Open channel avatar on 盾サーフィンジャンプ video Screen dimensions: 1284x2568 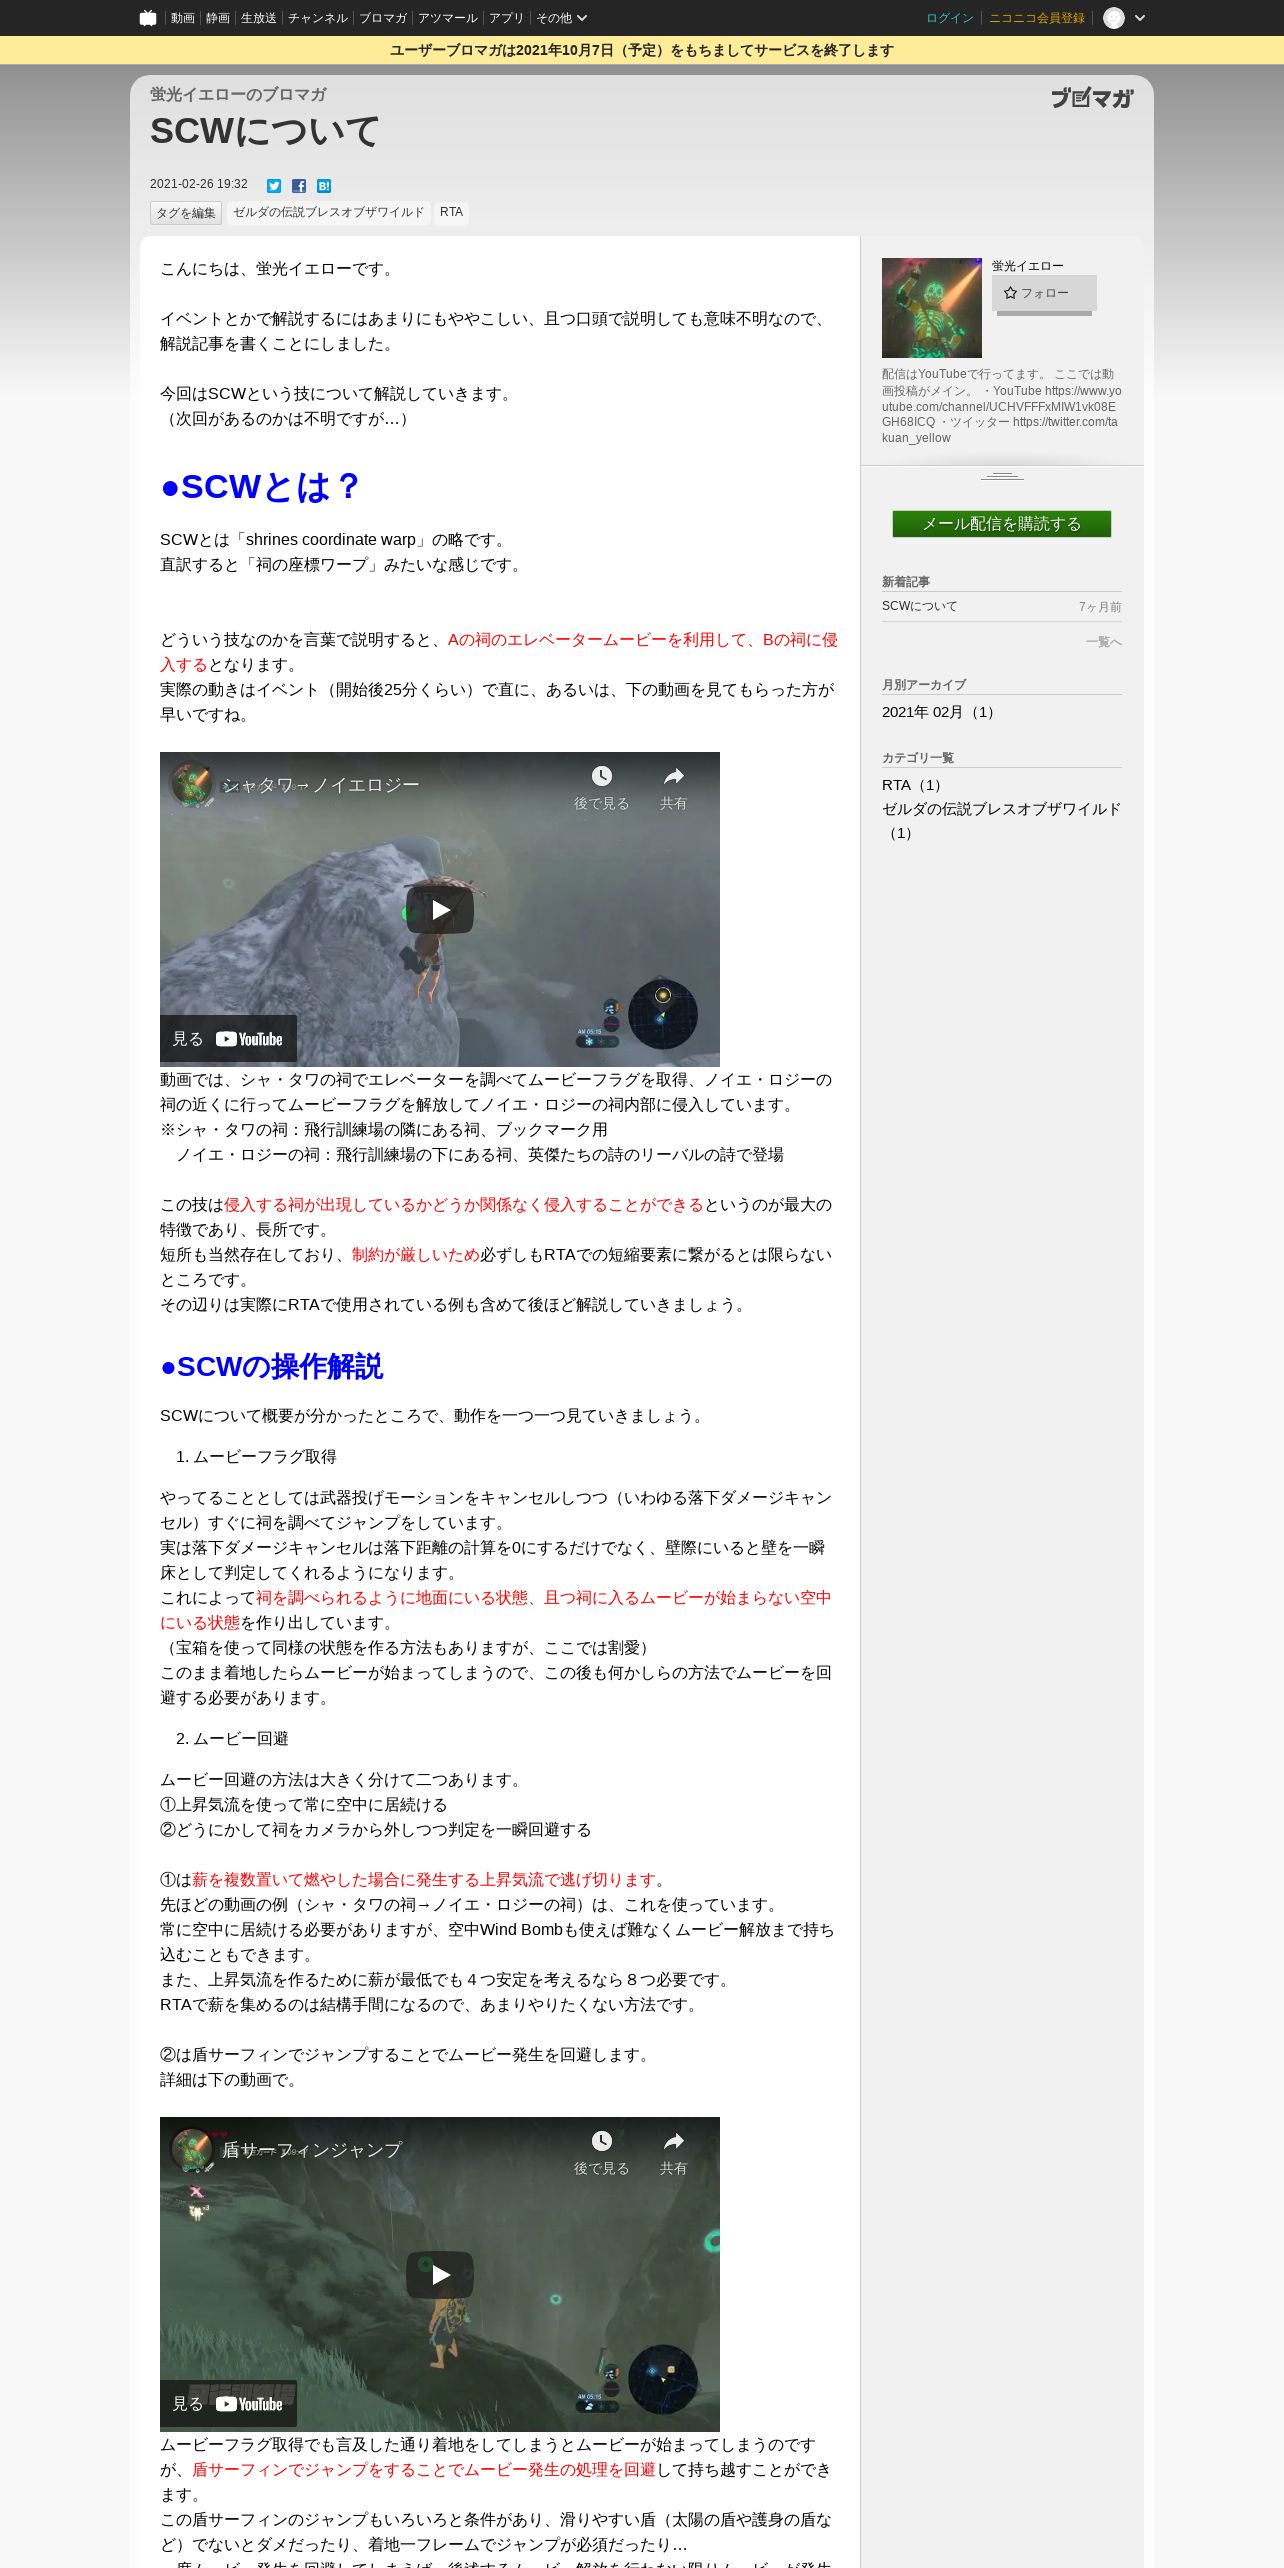(x=192, y=2150)
